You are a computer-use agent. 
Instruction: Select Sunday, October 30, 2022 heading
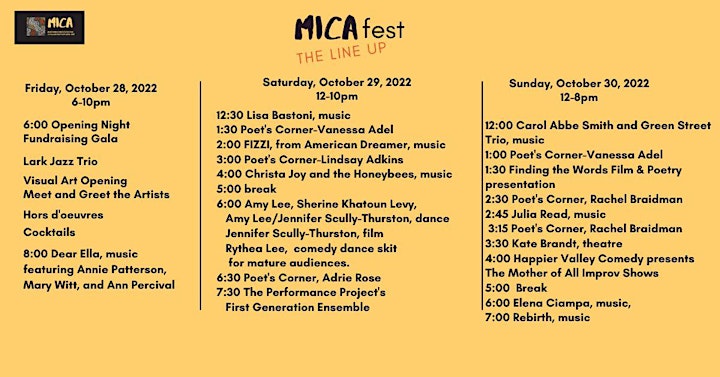tap(579, 84)
